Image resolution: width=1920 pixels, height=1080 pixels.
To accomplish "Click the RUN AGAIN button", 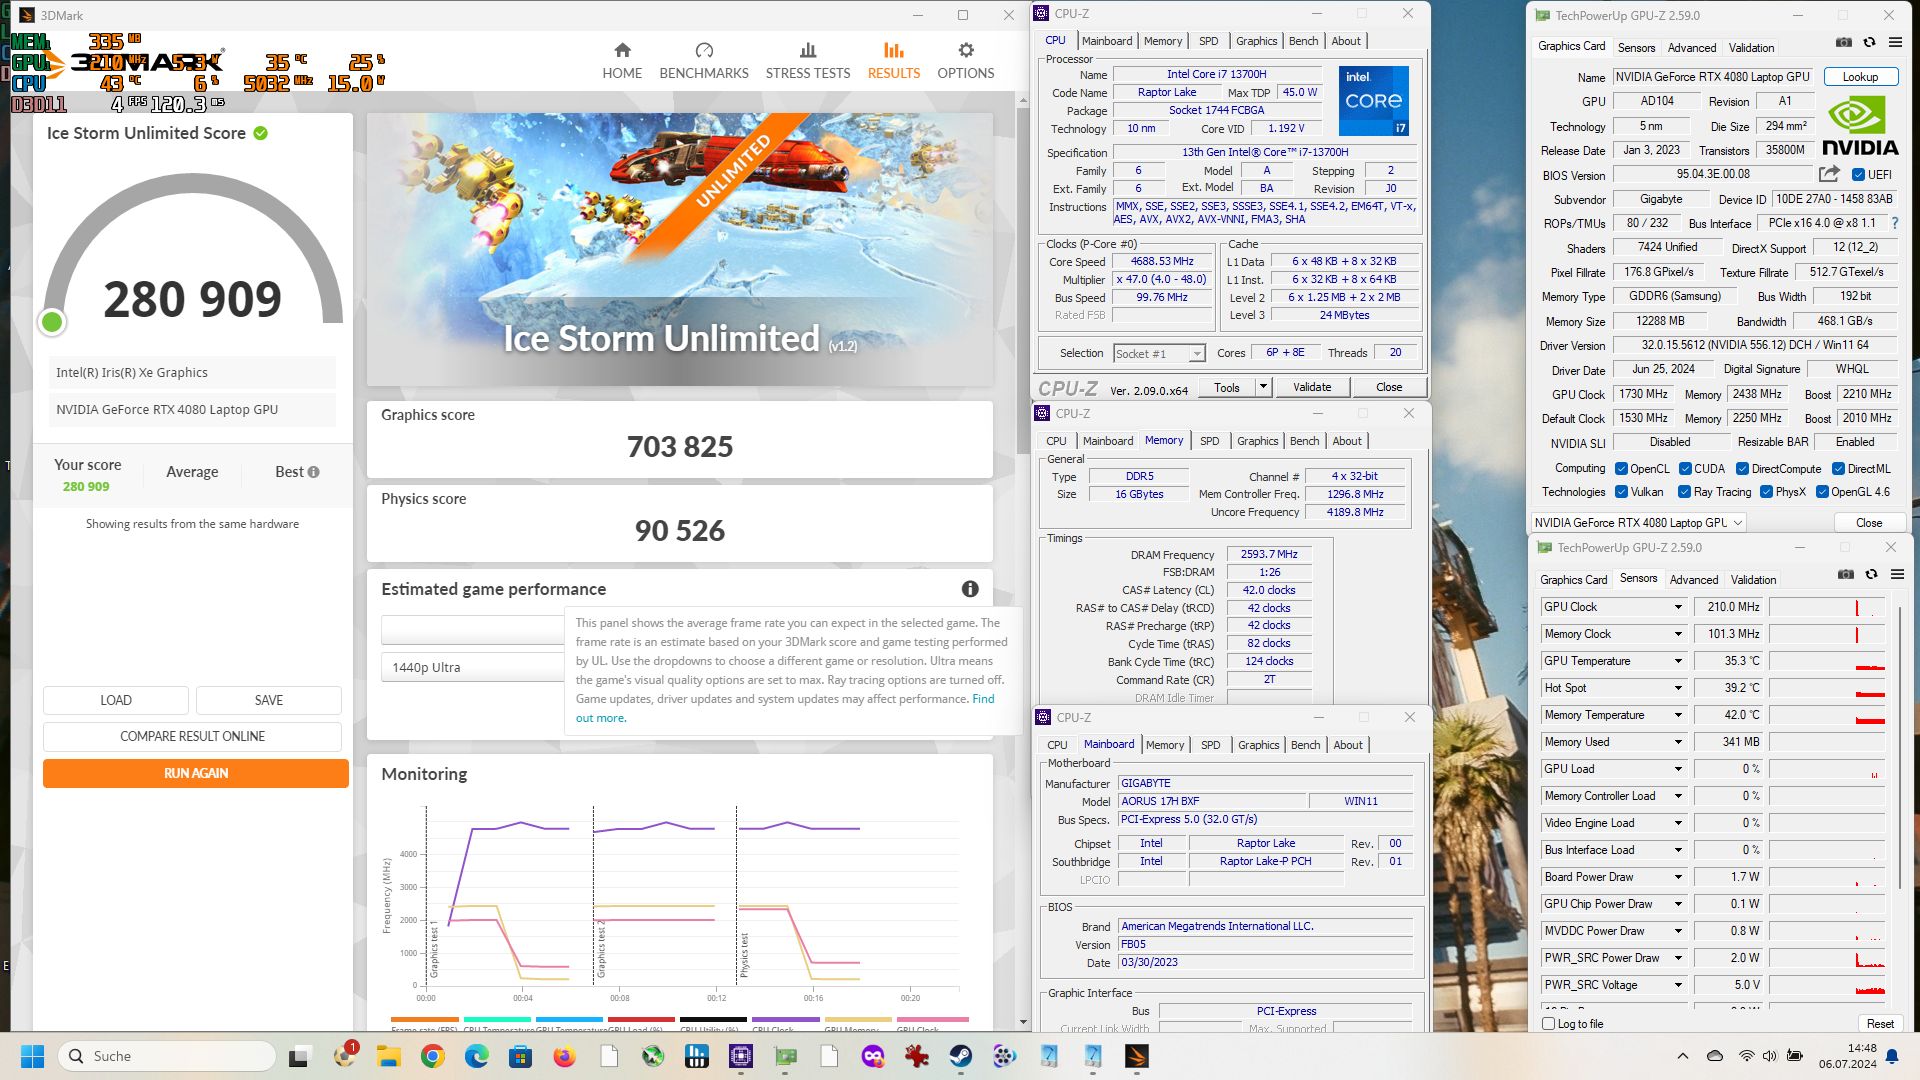I will click(196, 773).
